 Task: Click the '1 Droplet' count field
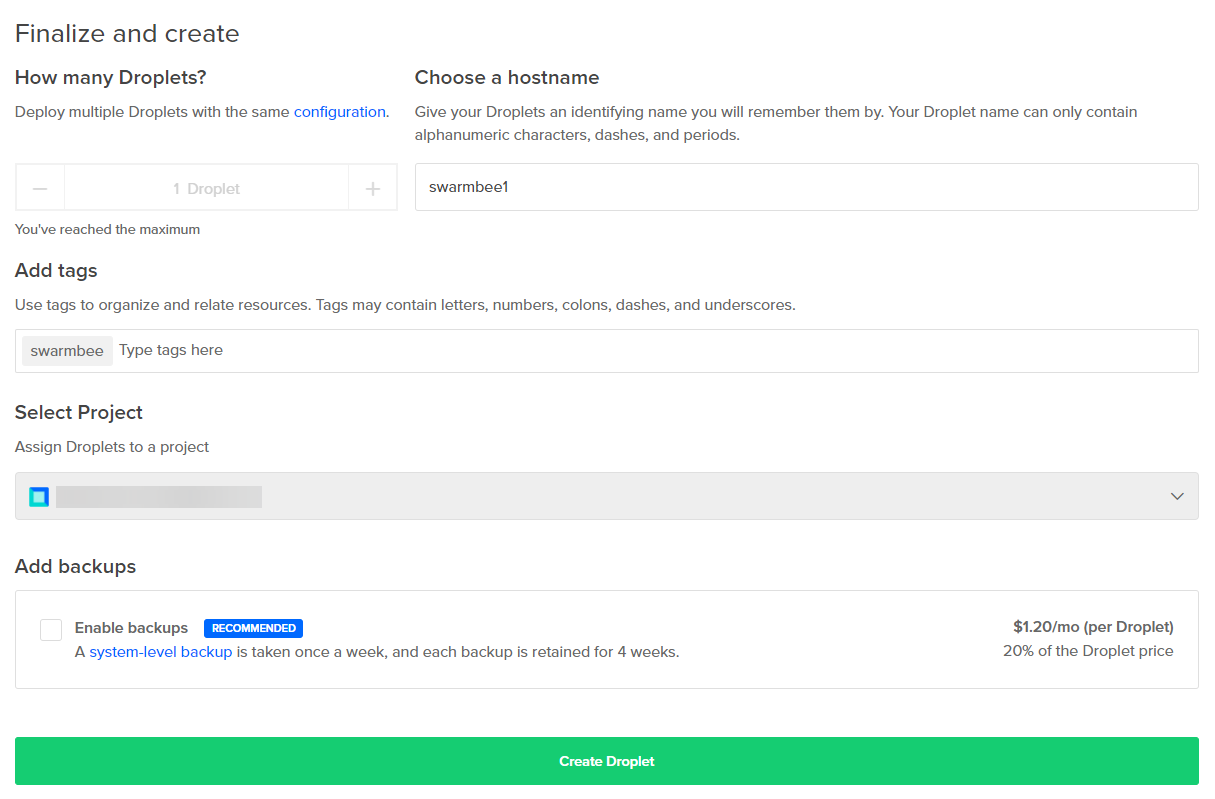(206, 188)
